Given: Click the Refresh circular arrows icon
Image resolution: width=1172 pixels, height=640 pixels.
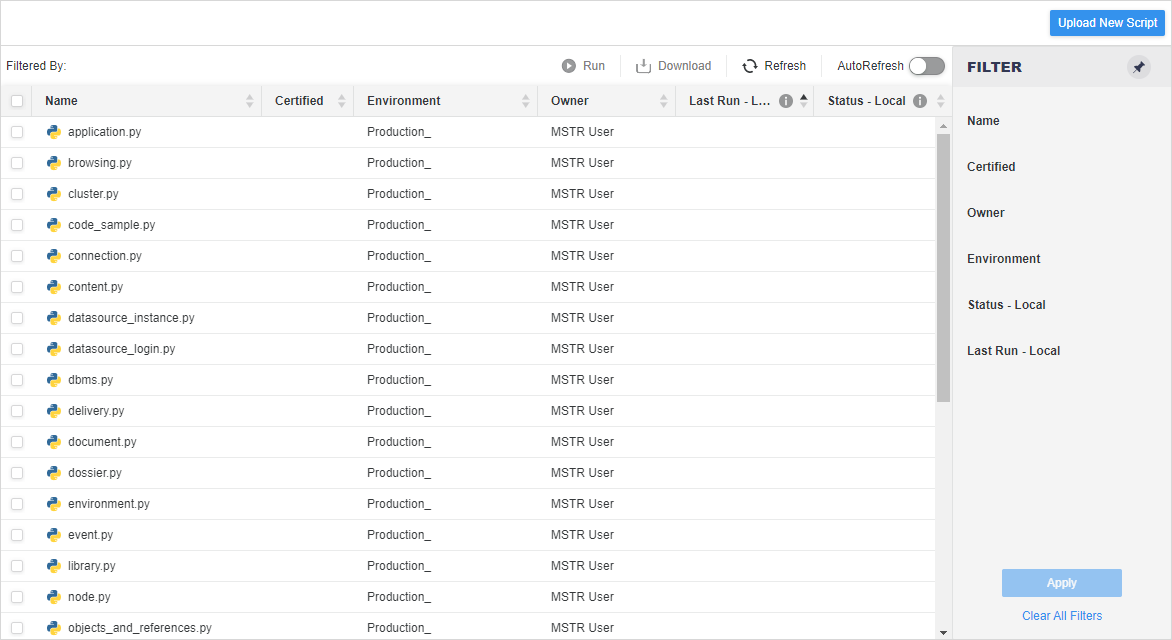Looking at the screenshot, I should point(750,66).
